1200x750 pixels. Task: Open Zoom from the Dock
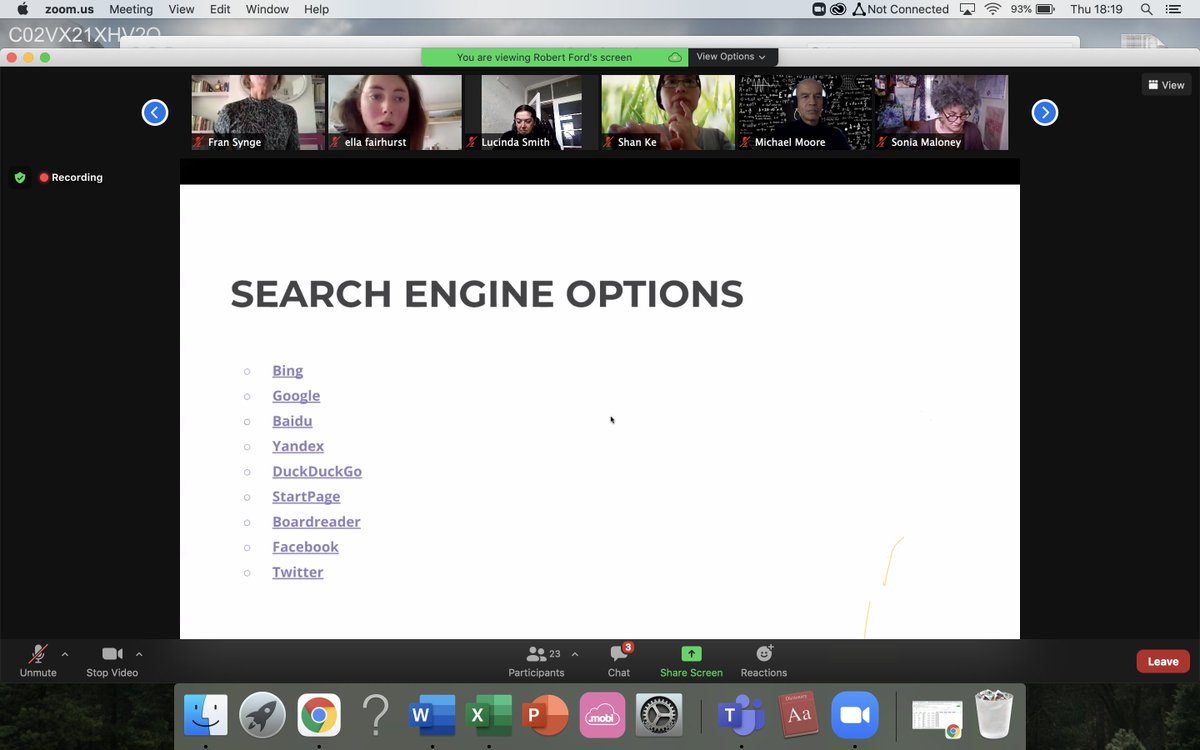(x=855, y=716)
